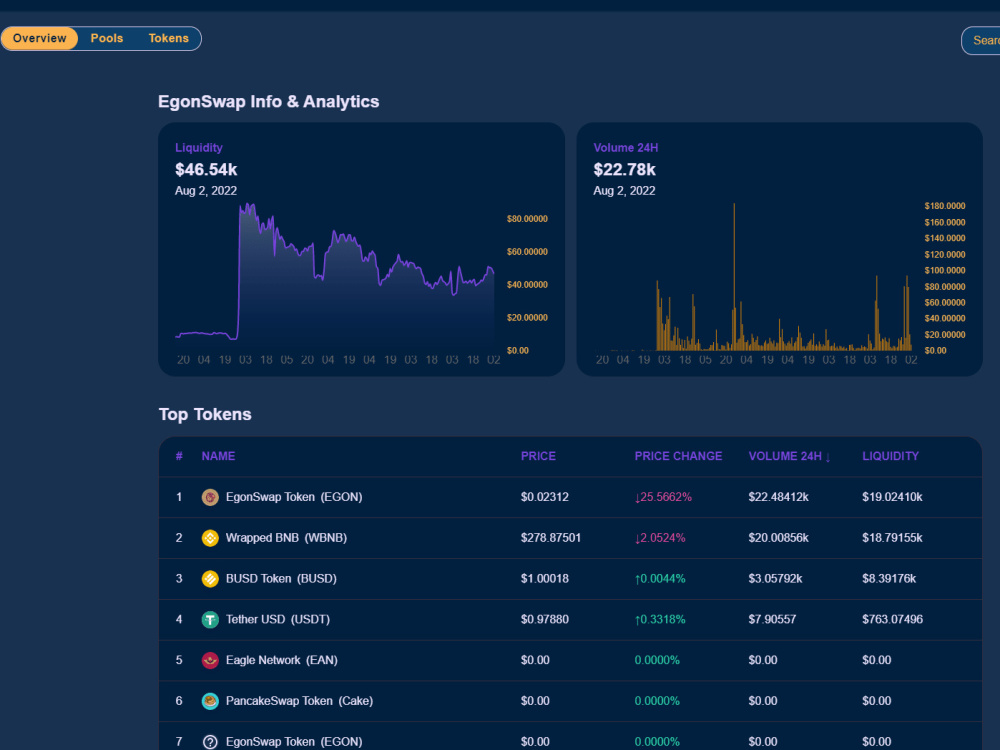Open EgonSwap Token (EGON) row 7

[570, 737]
